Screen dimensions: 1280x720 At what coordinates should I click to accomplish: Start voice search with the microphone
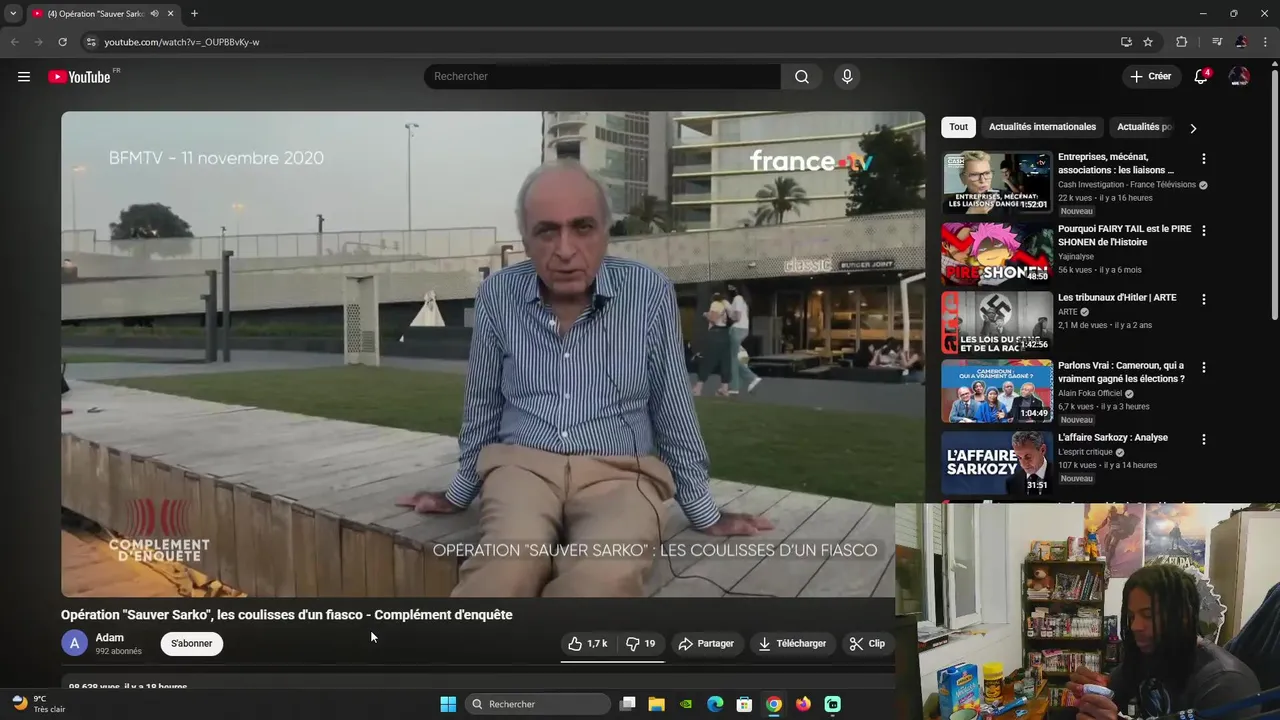(847, 77)
